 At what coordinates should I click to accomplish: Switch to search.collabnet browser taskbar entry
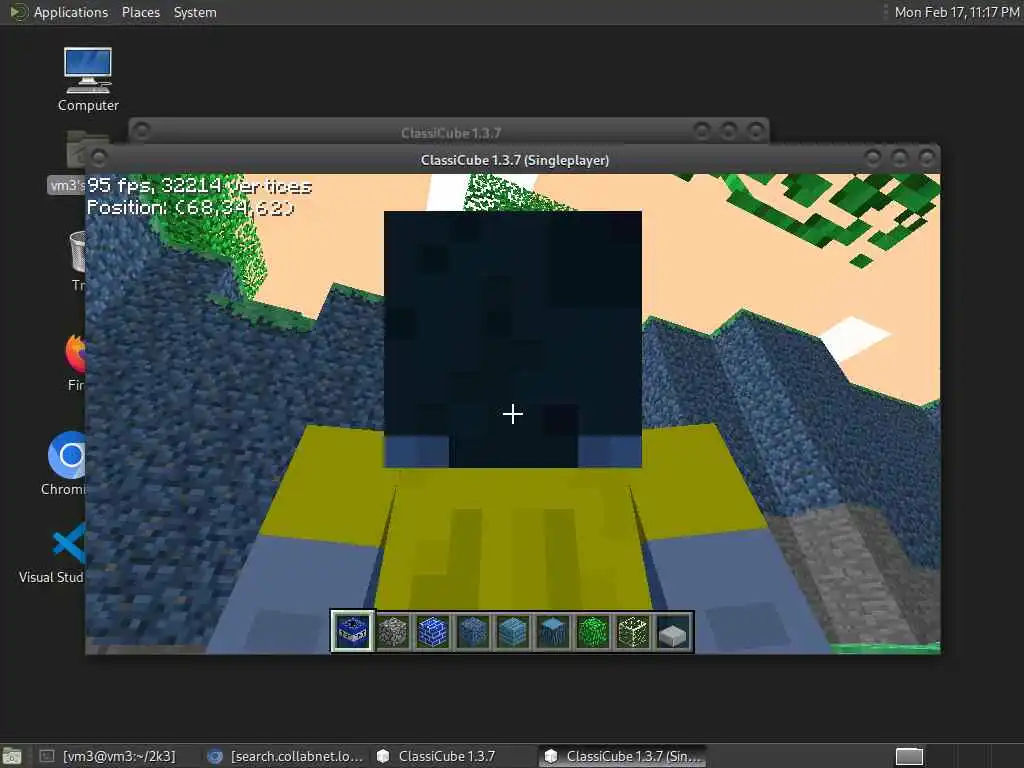[x=285, y=756]
